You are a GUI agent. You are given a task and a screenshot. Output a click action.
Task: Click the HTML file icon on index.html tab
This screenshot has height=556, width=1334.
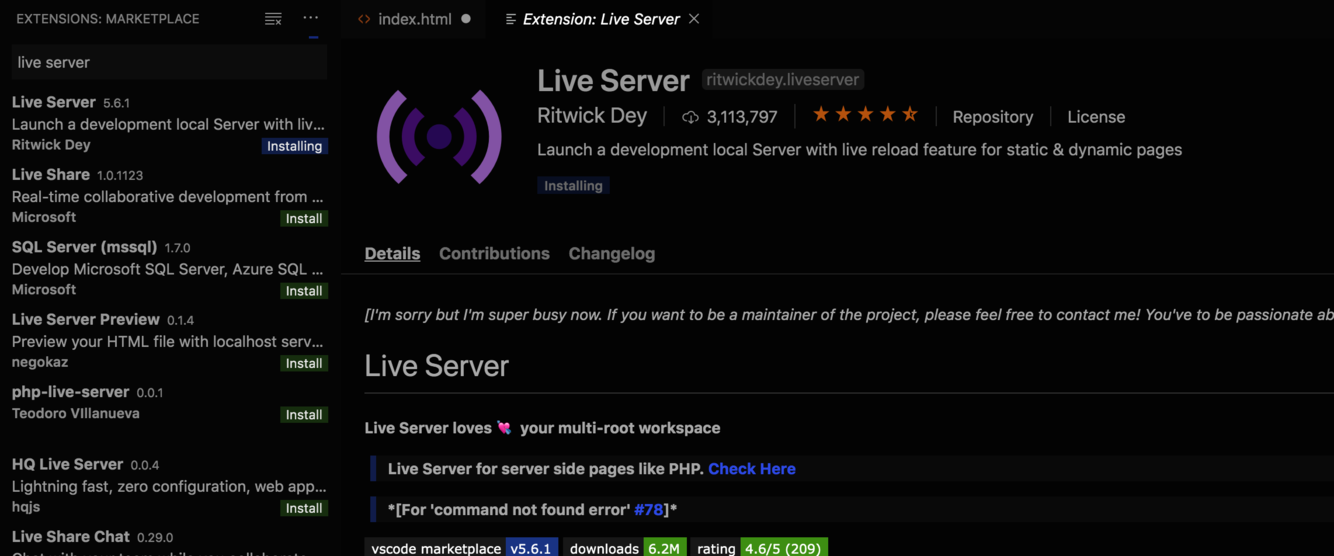pos(364,19)
